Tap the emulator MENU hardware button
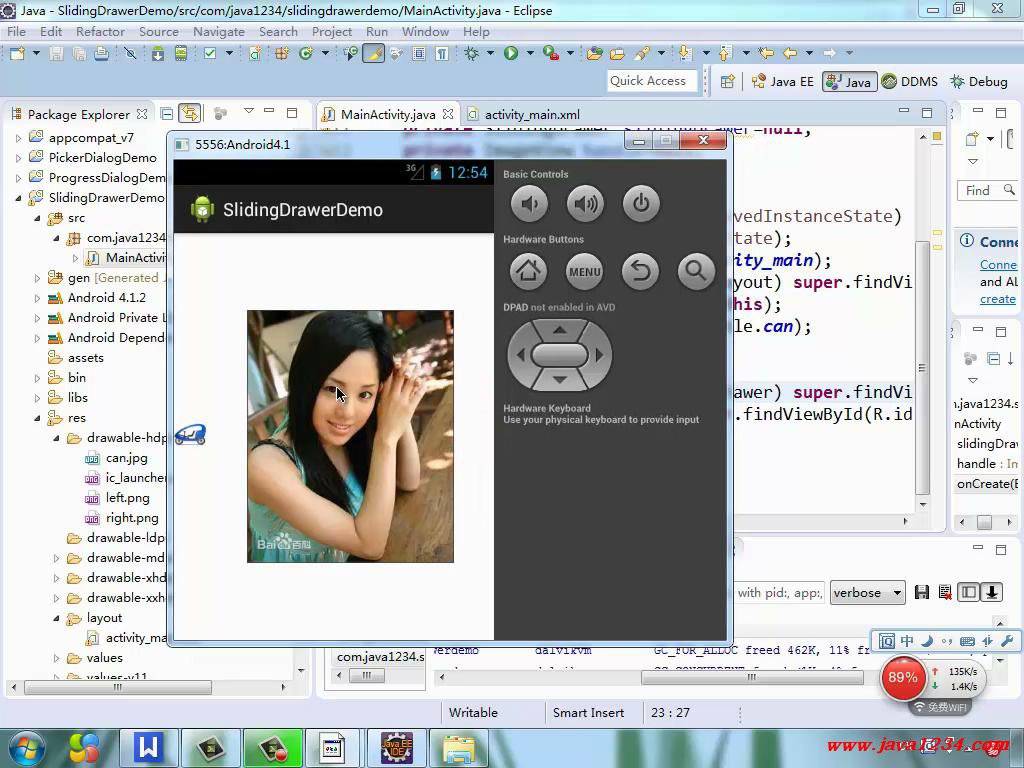Viewport: 1024px width, 768px height. 584,271
